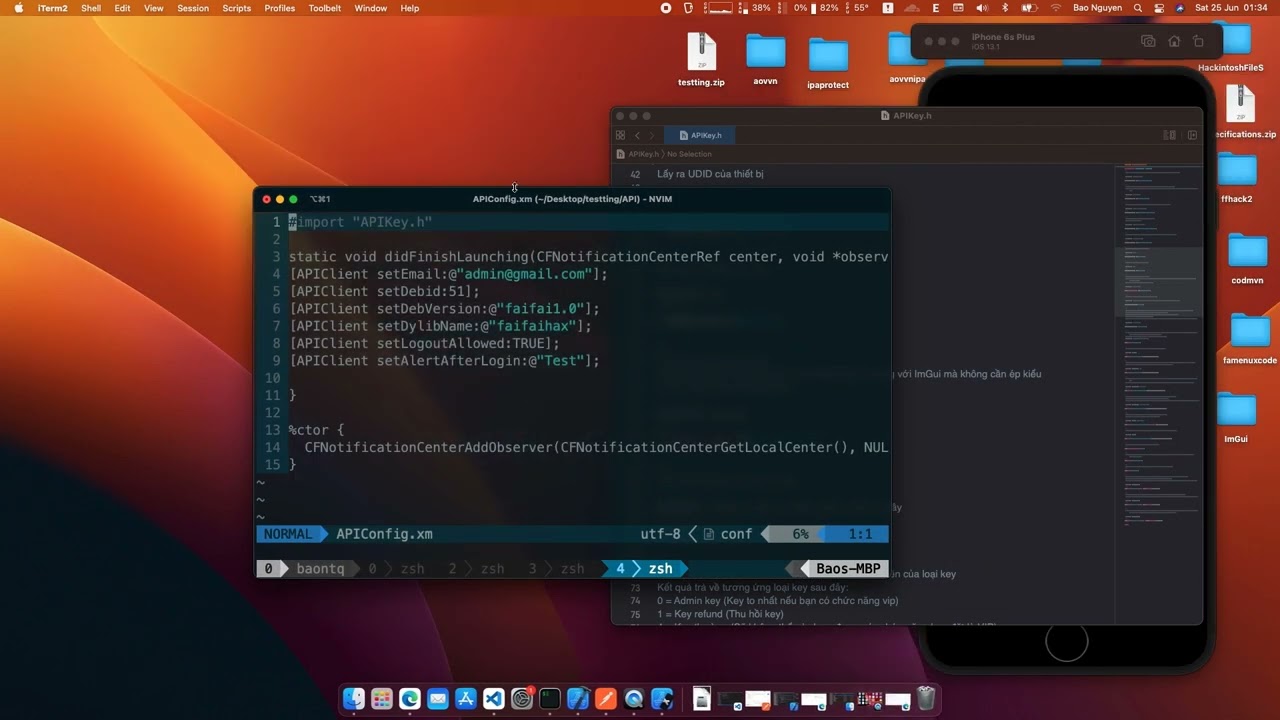The image size is (1280, 720).
Task: Open QuickTime Player from the Dock
Action: 633,699
